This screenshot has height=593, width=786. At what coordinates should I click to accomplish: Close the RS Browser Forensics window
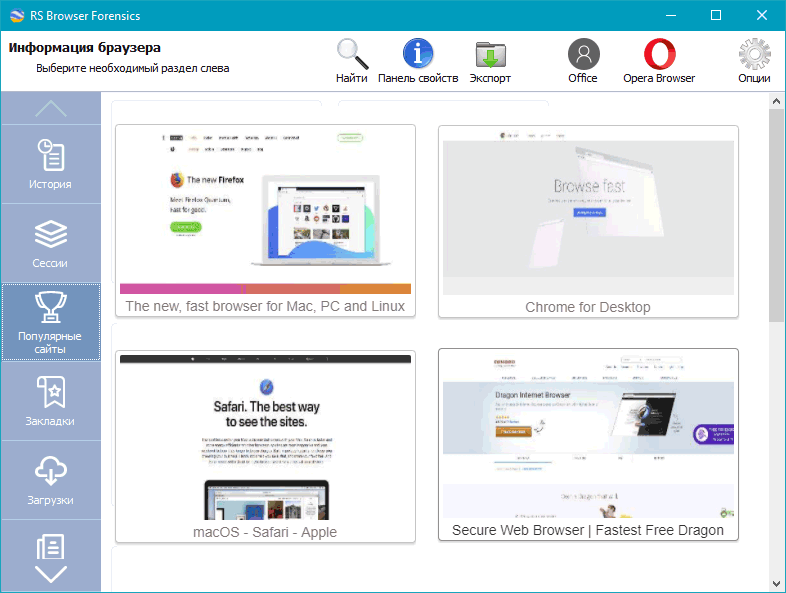762,16
